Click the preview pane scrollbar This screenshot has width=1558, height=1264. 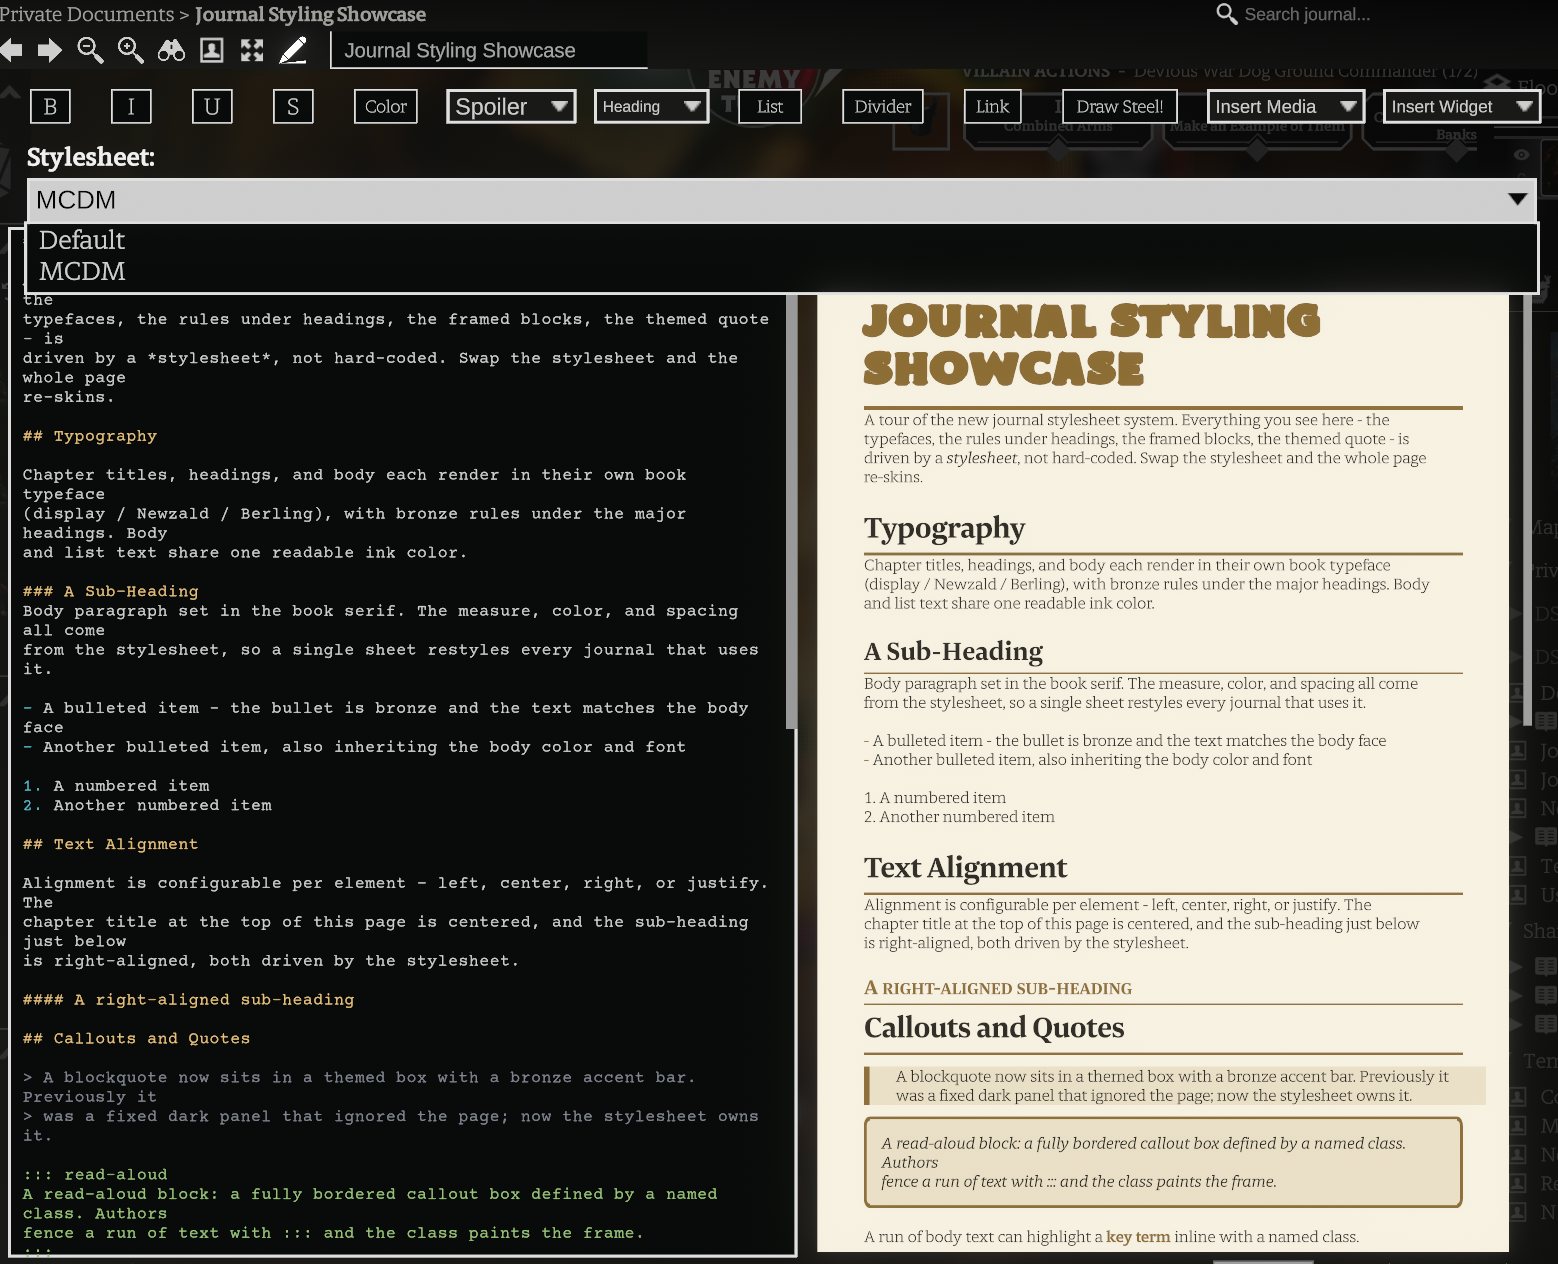click(1527, 510)
